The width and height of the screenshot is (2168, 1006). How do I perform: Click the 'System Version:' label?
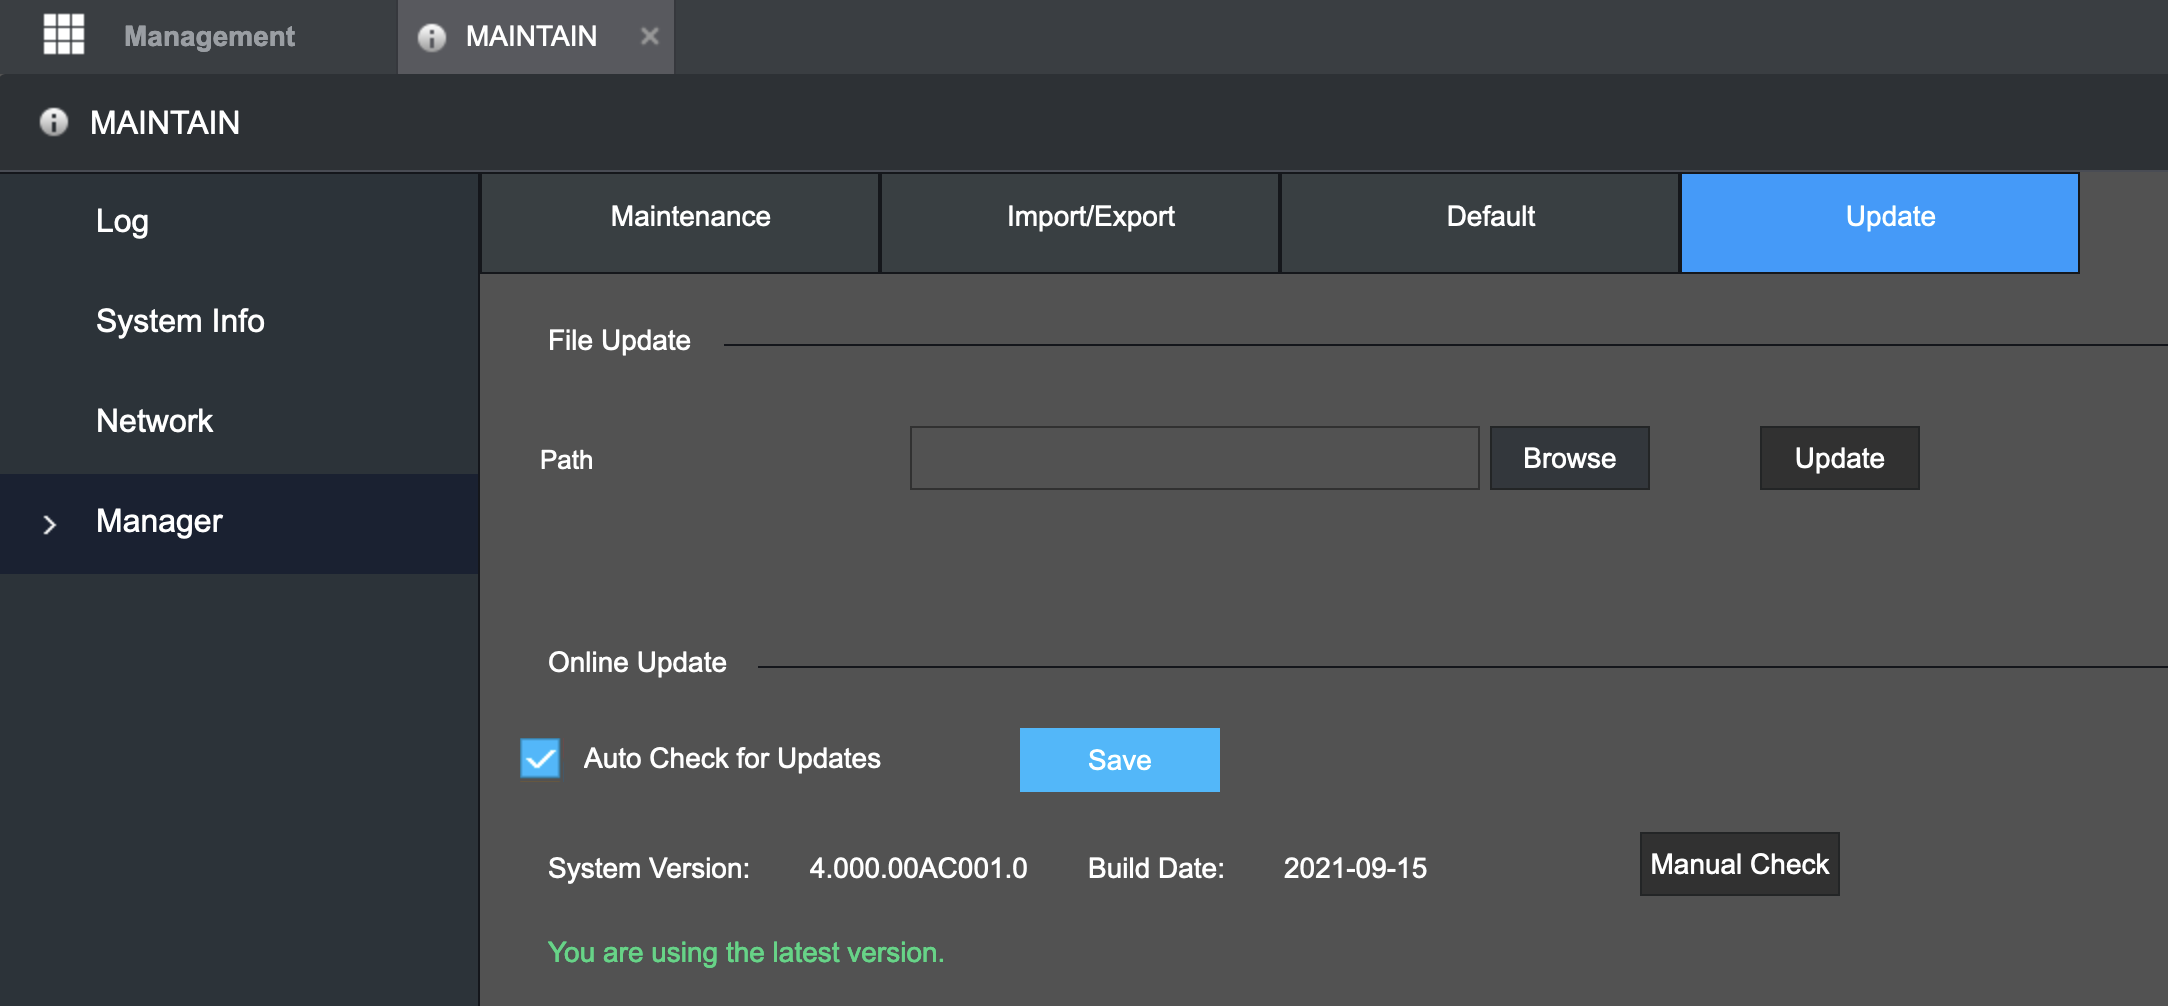click(x=648, y=868)
